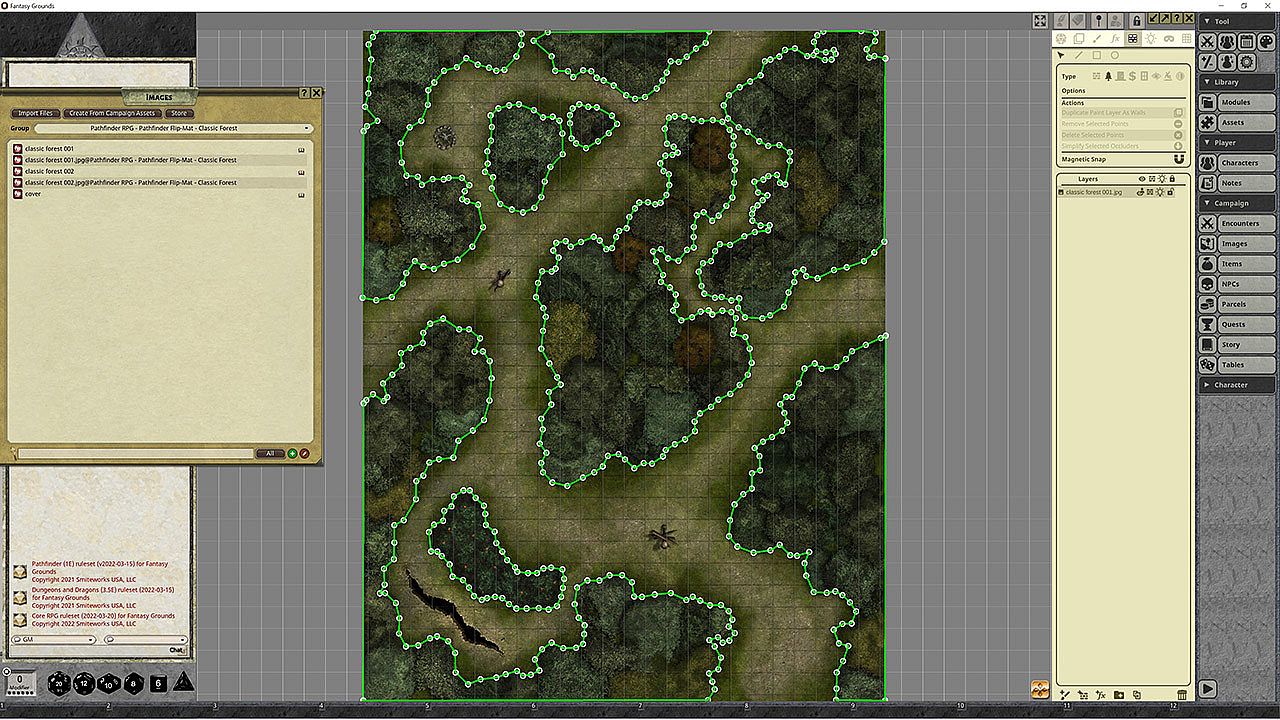1280x720 pixels.
Task: Click the Store button
Action: (x=178, y=113)
